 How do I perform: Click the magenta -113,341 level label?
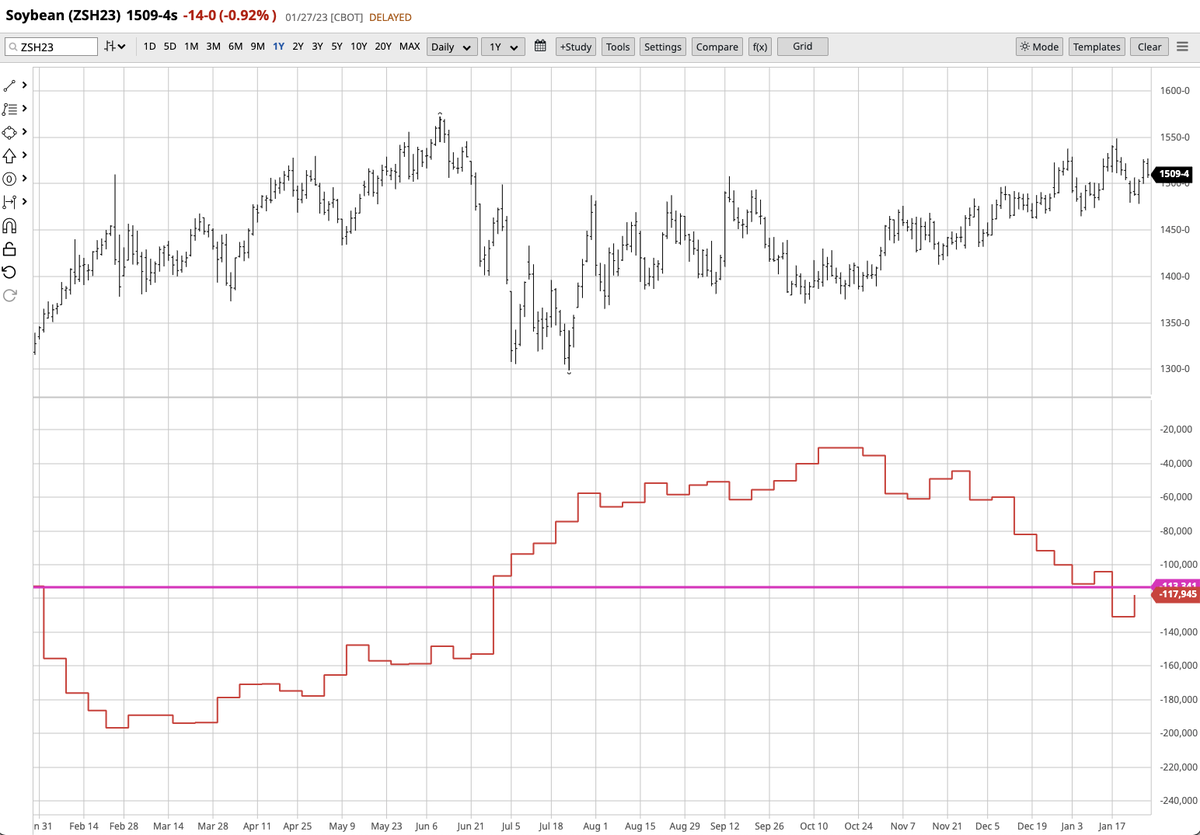(x=1175, y=586)
